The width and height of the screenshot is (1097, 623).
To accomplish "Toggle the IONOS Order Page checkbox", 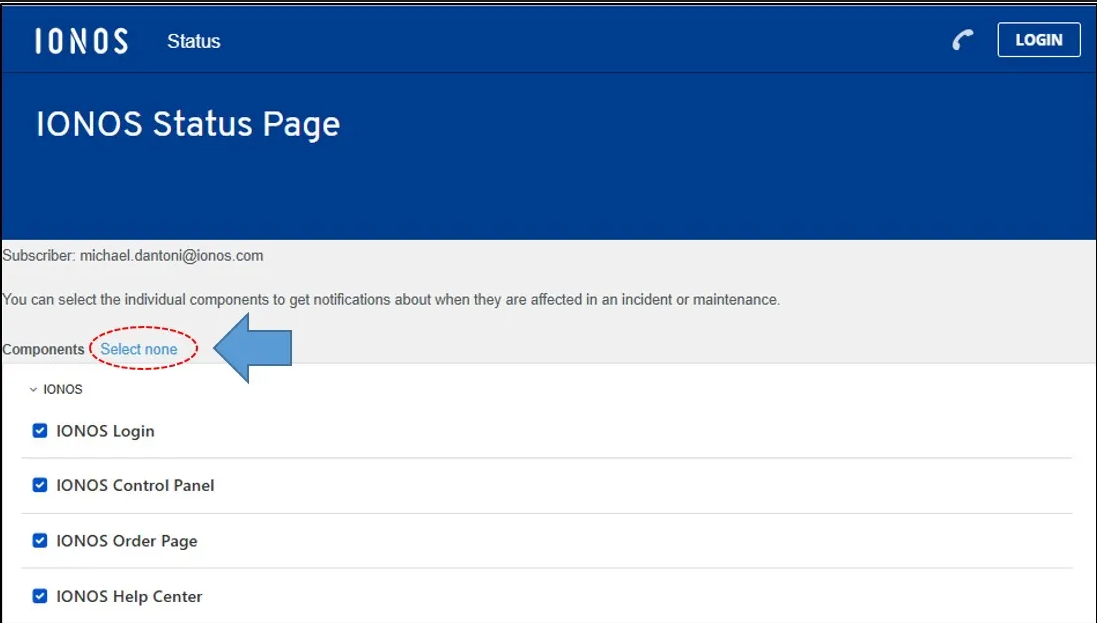I will pyautogui.click(x=40, y=541).
